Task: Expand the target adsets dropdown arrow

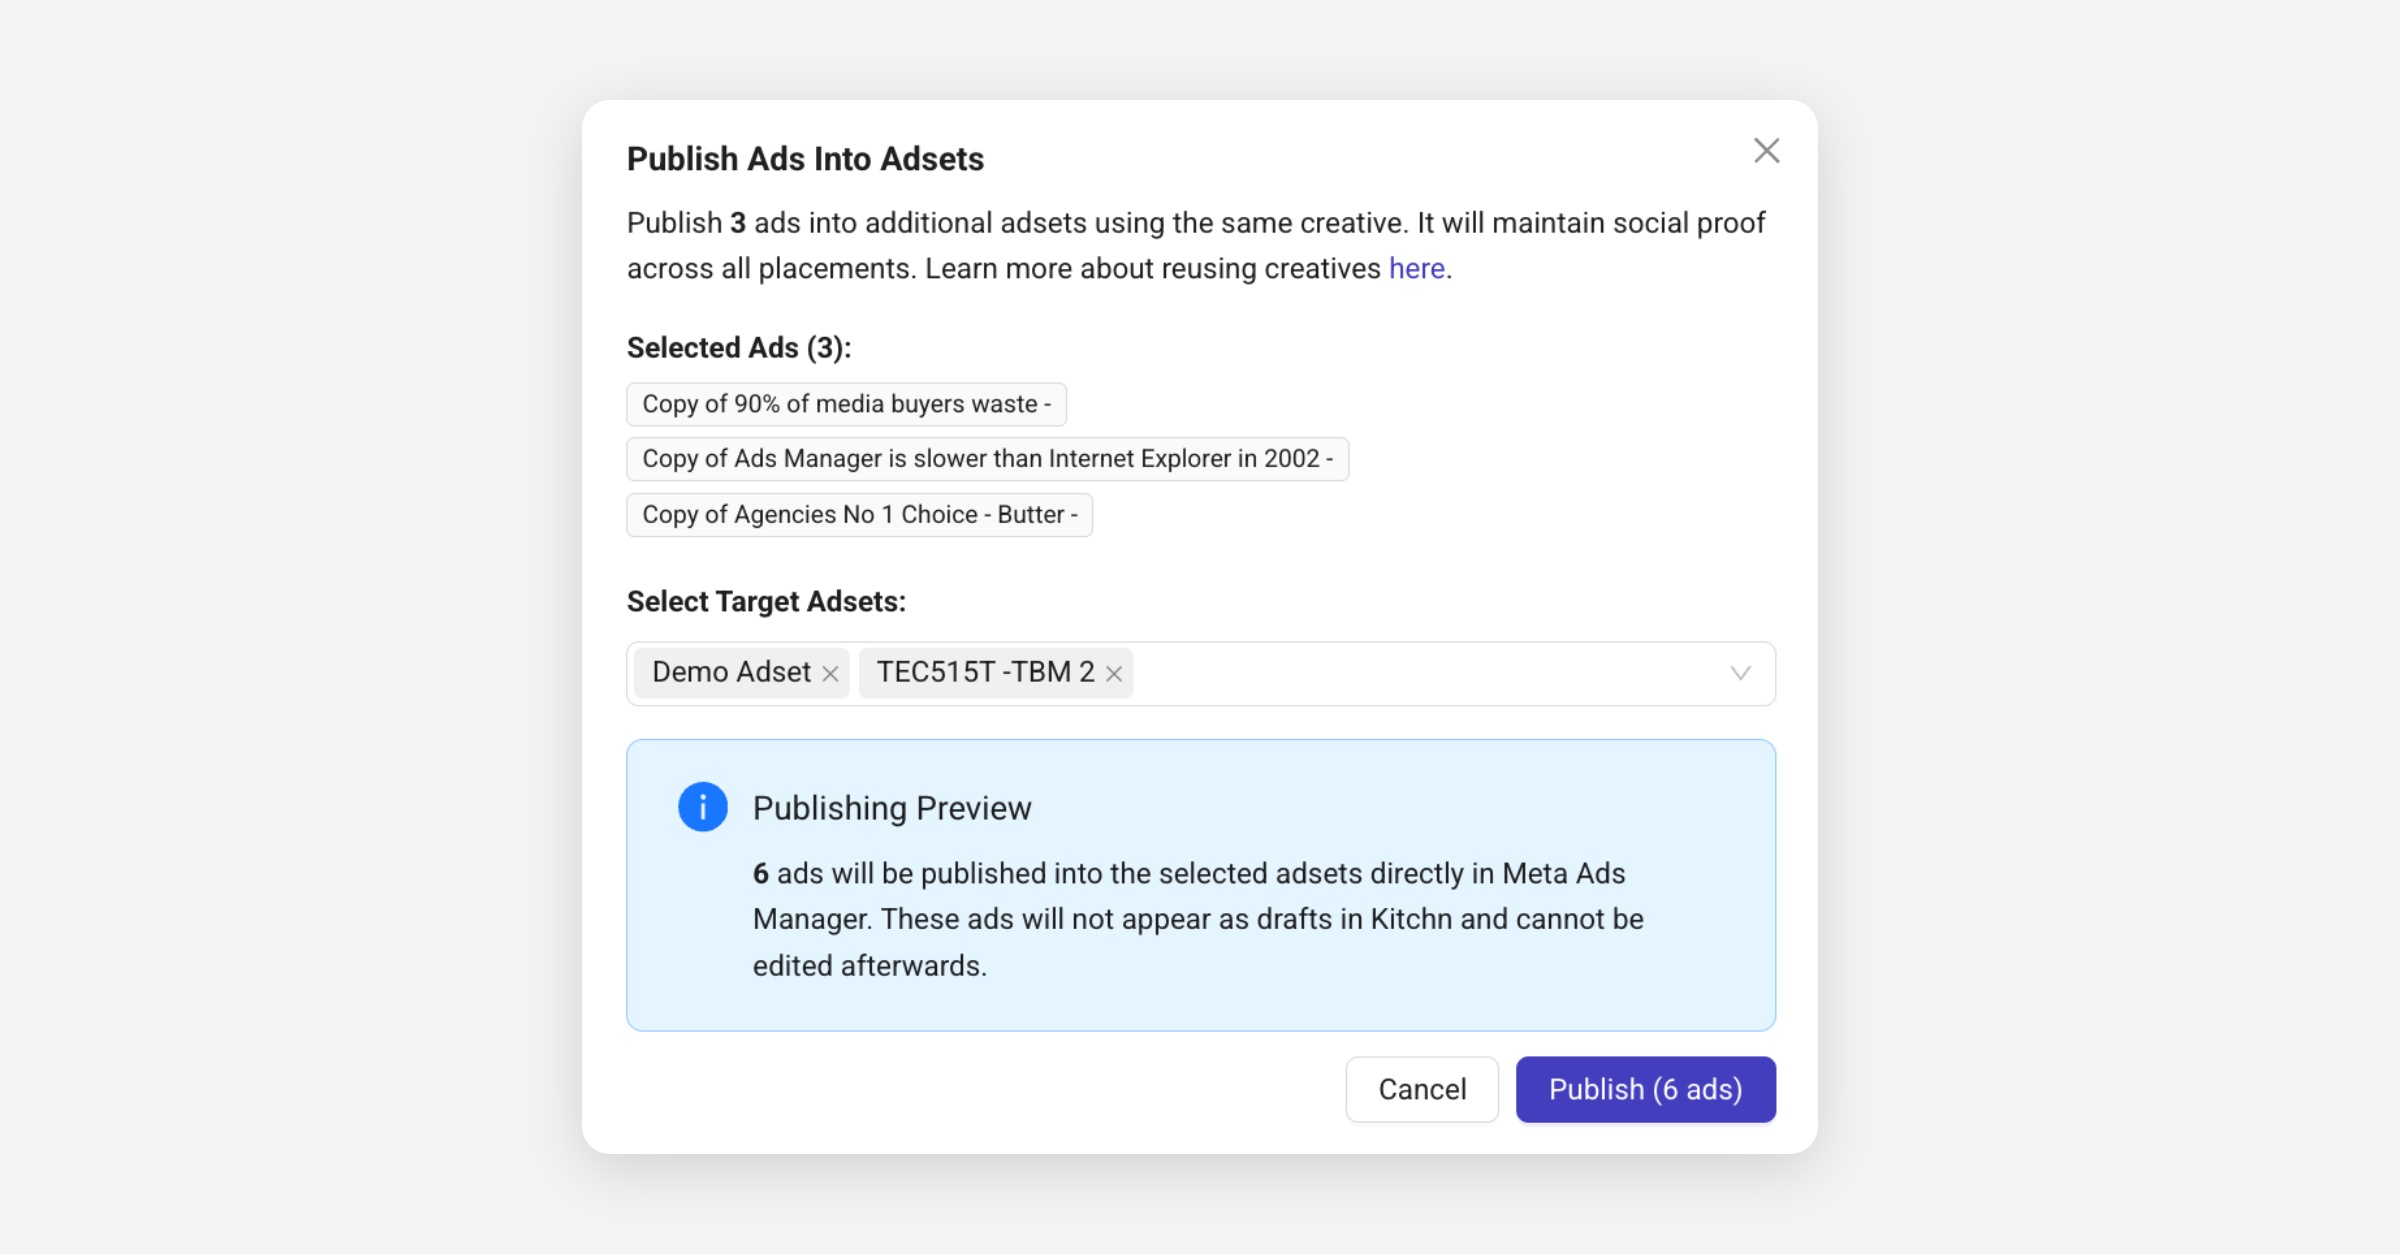Action: (1740, 673)
